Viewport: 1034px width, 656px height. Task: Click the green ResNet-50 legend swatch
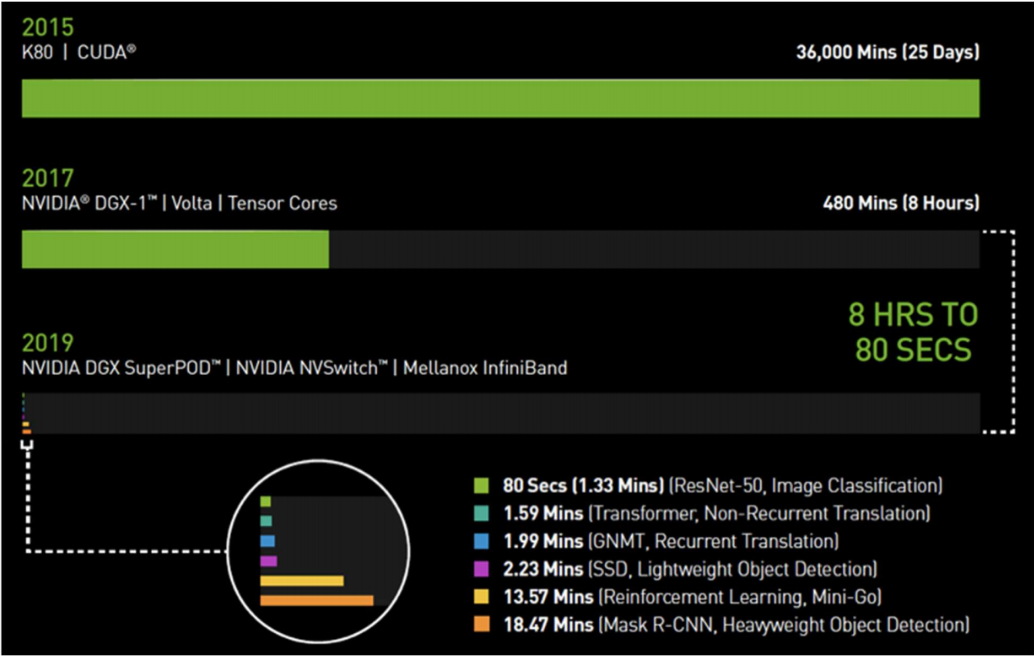pyautogui.click(x=481, y=486)
